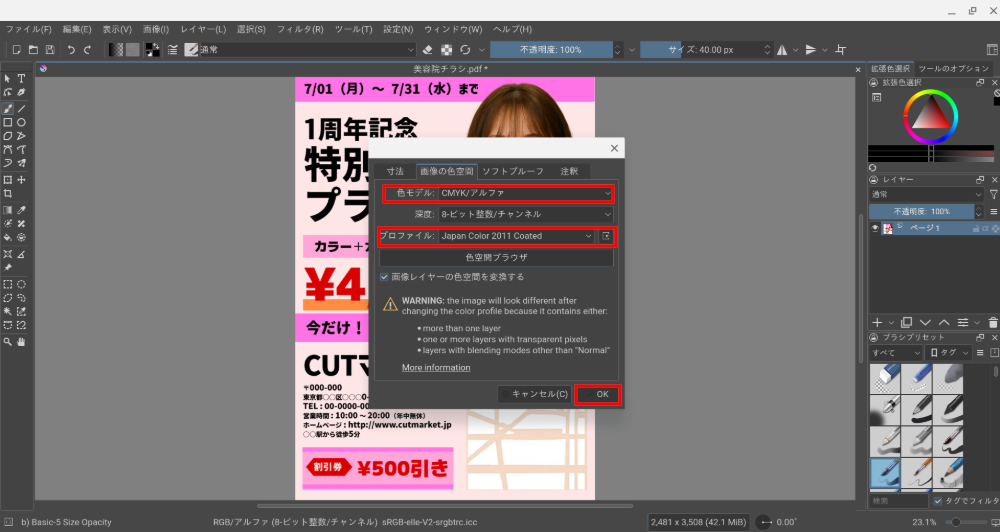1000x532 pixels.
Task: Select the Gradient tool
Action: tap(8, 210)
